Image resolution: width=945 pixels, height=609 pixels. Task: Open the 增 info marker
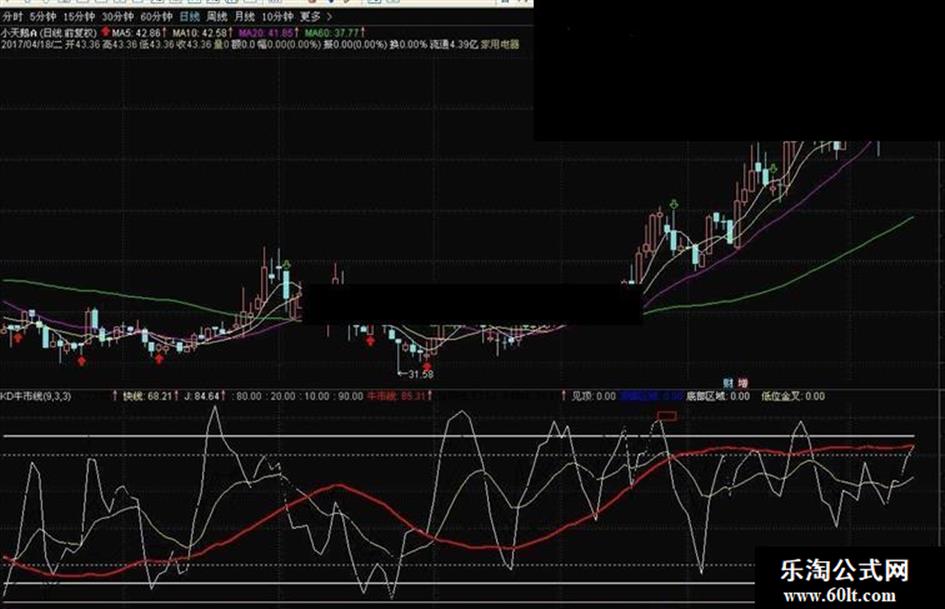pos(742,383)
